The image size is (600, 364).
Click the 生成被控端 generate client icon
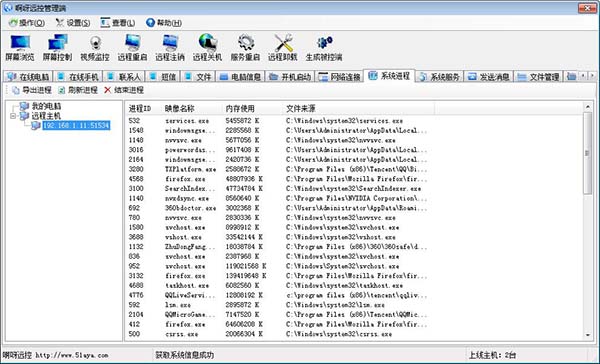(324, 47)
